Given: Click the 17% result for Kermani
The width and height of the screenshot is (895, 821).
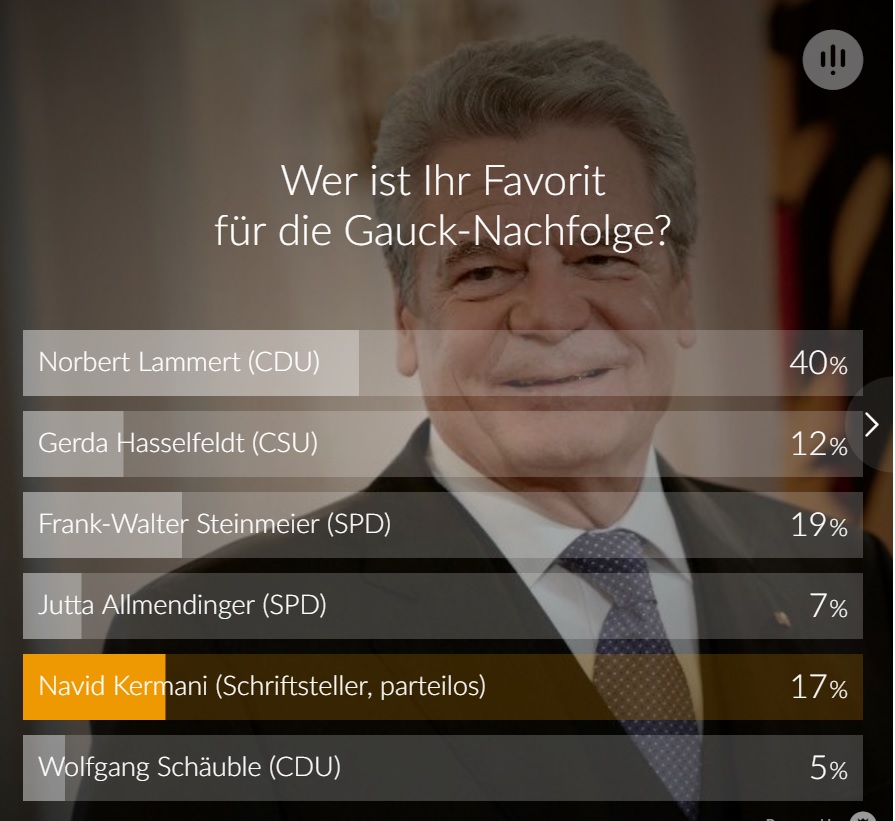Looking at the screenshot, I should pyautogui.click(x=818, y=687).
